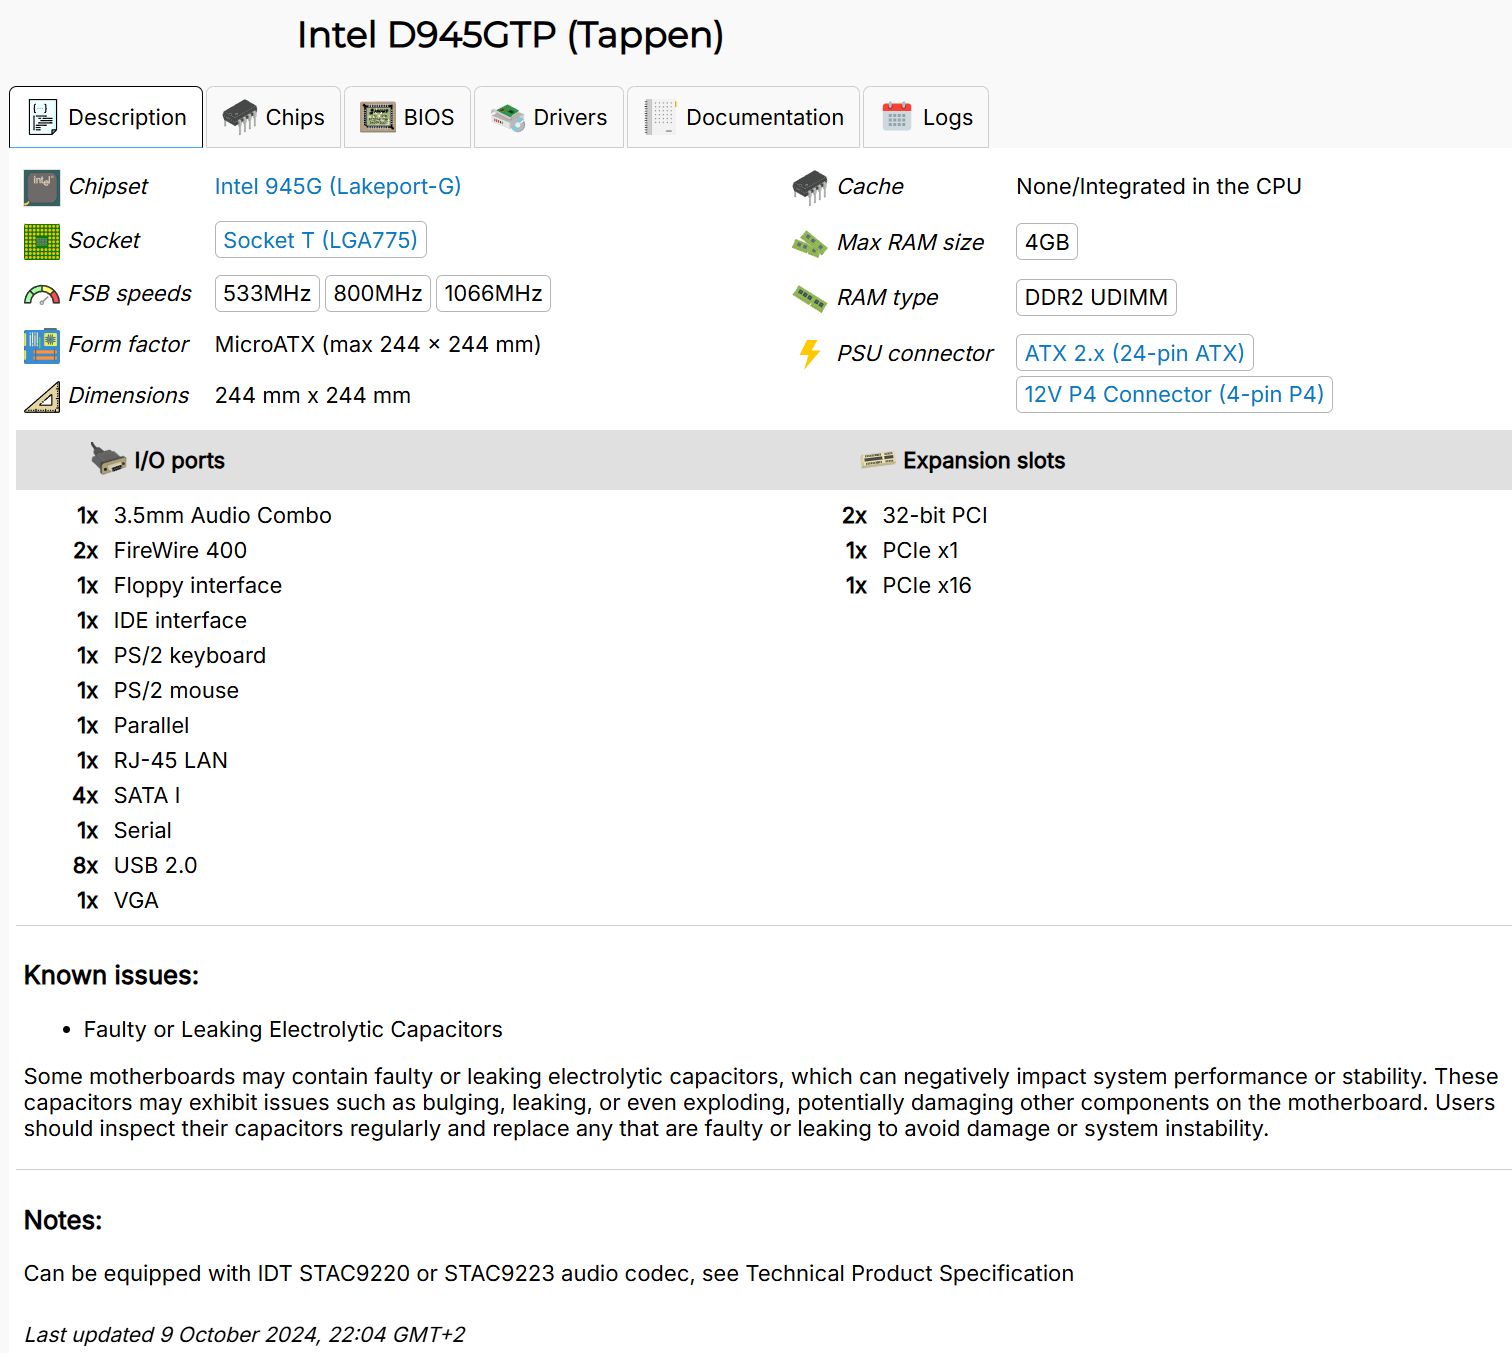Open the ATX 2.x (24-pin ATX) link
1512x1353 pixels.
tap(1134, 353)
